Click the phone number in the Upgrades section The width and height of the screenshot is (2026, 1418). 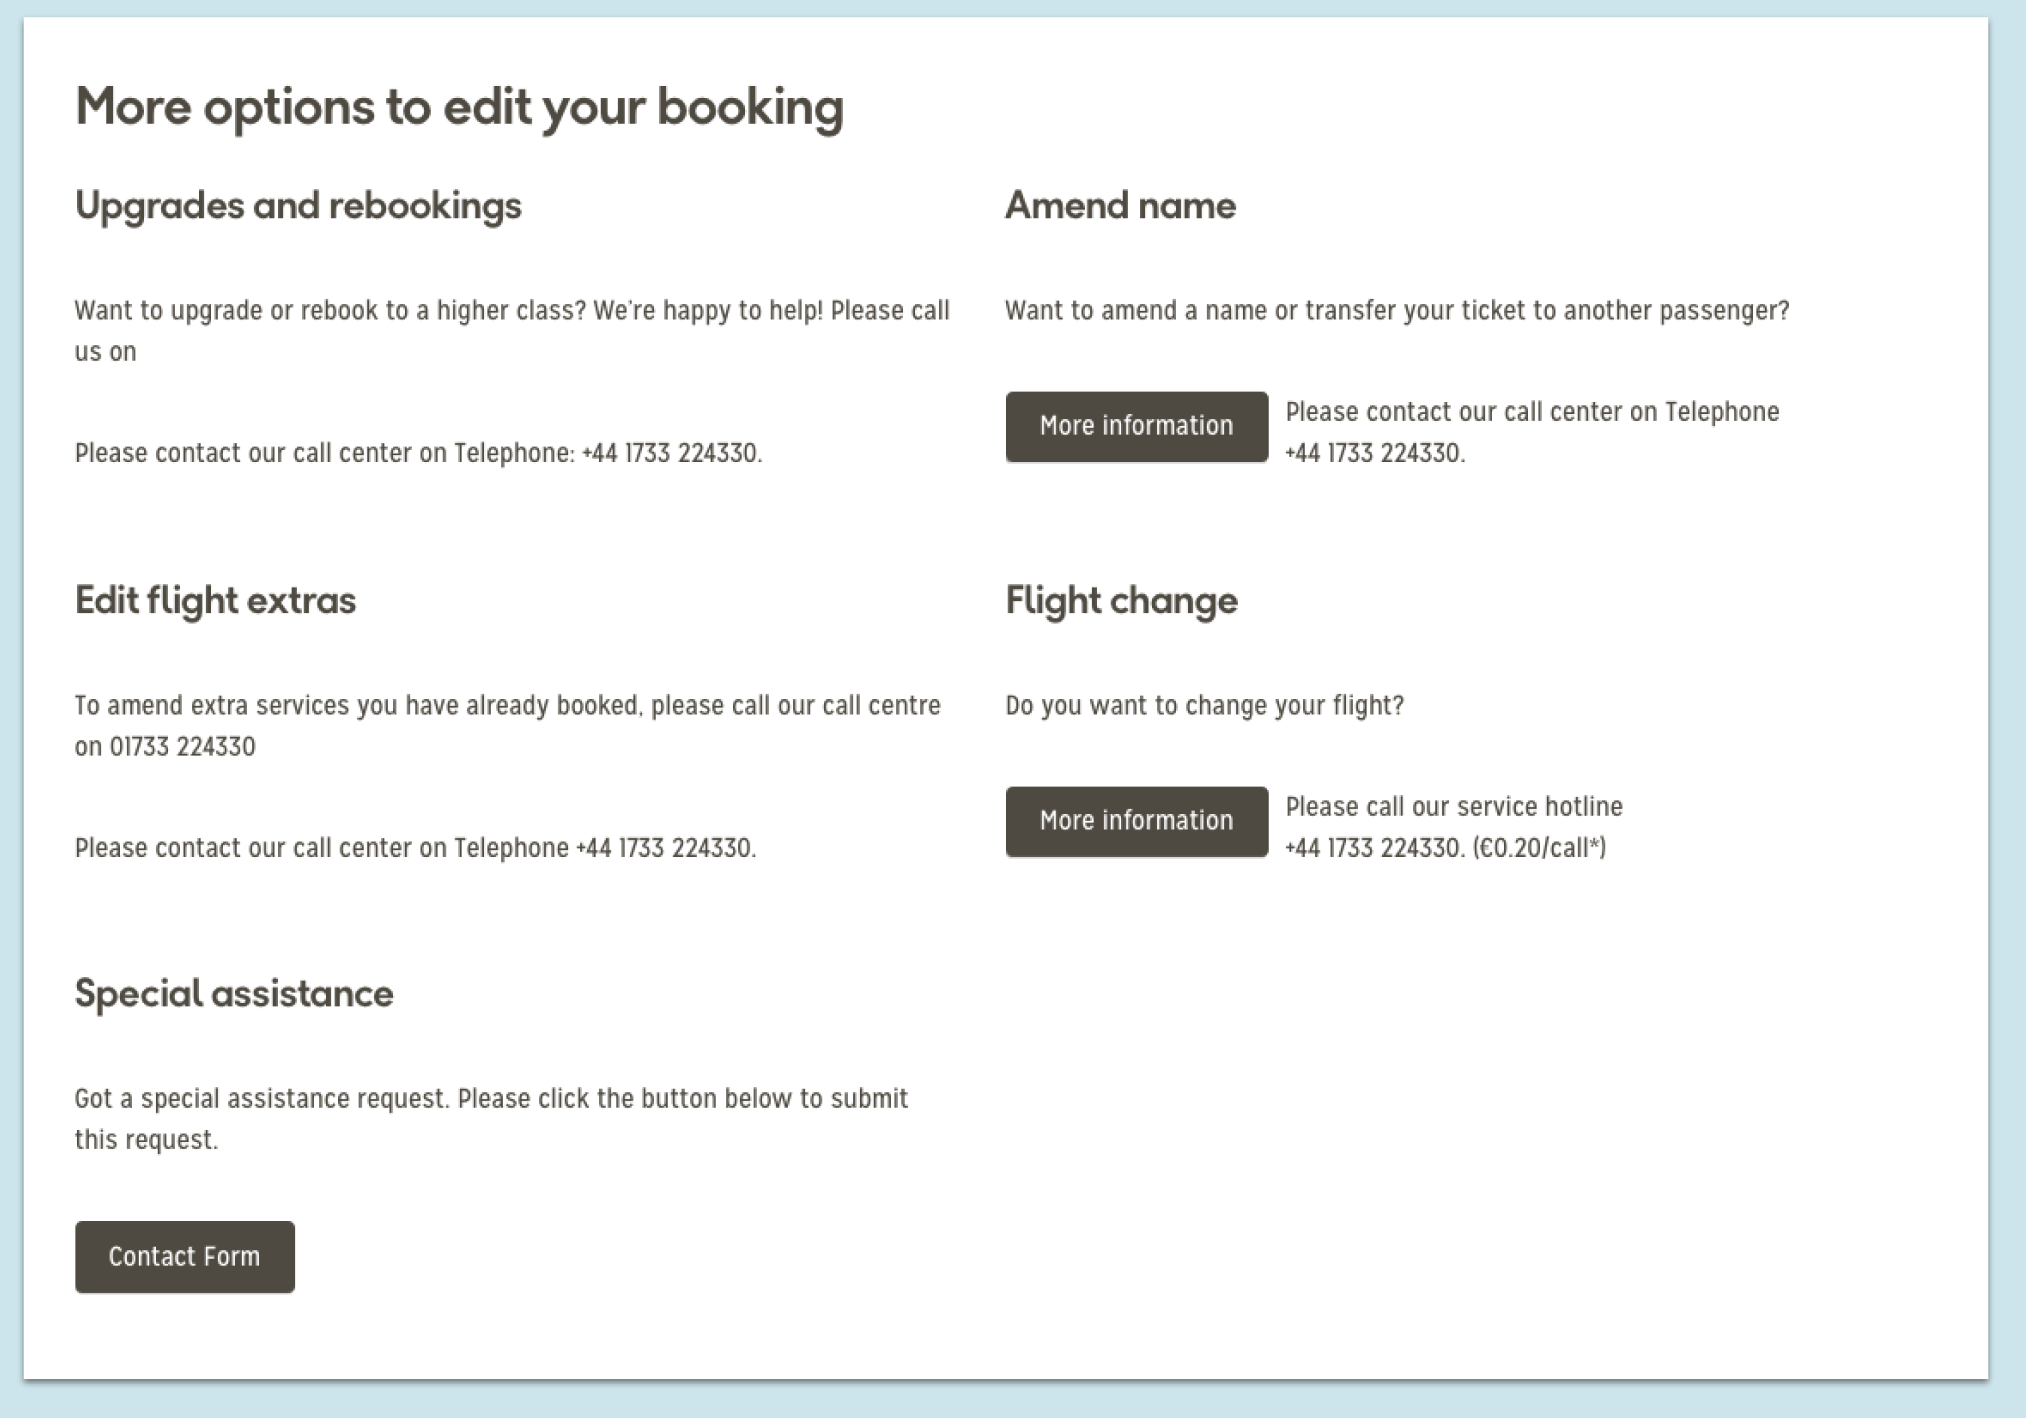[670, 453]
